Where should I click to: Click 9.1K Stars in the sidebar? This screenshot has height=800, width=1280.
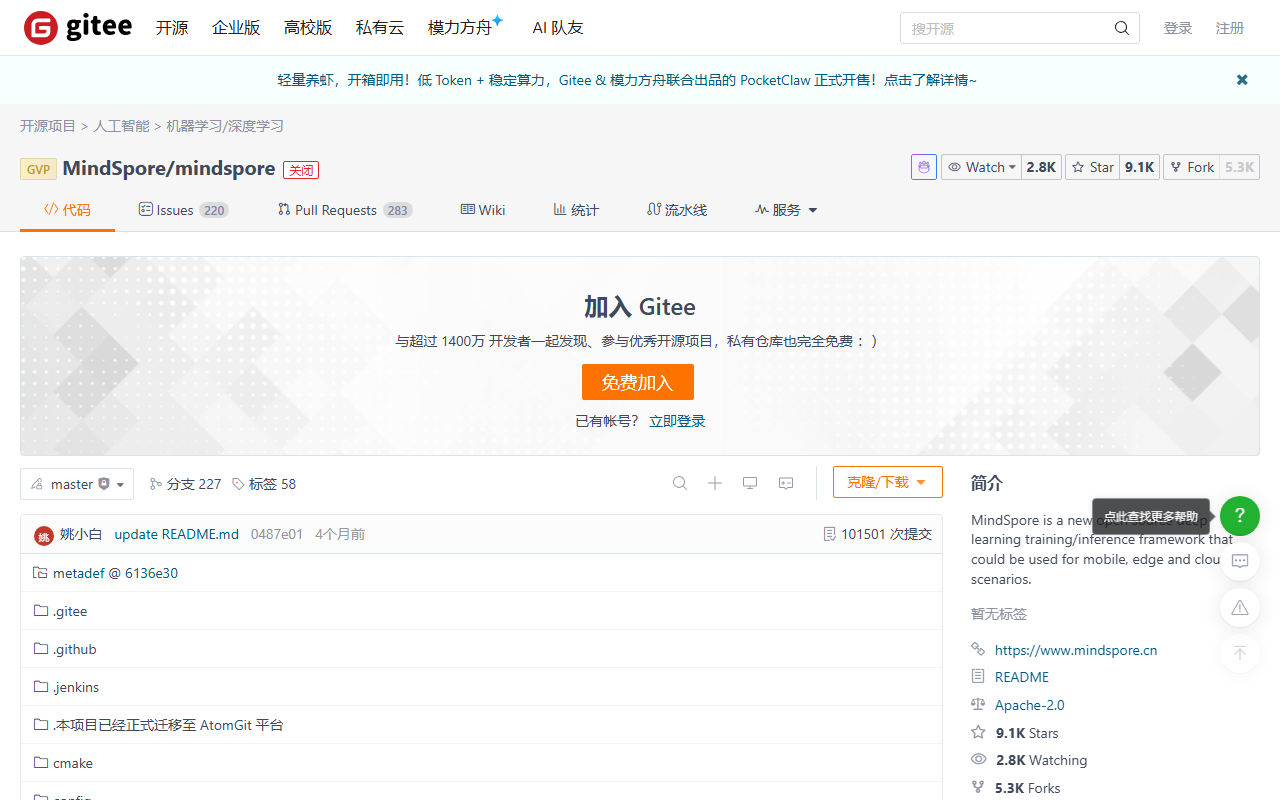click(1027, 733)
